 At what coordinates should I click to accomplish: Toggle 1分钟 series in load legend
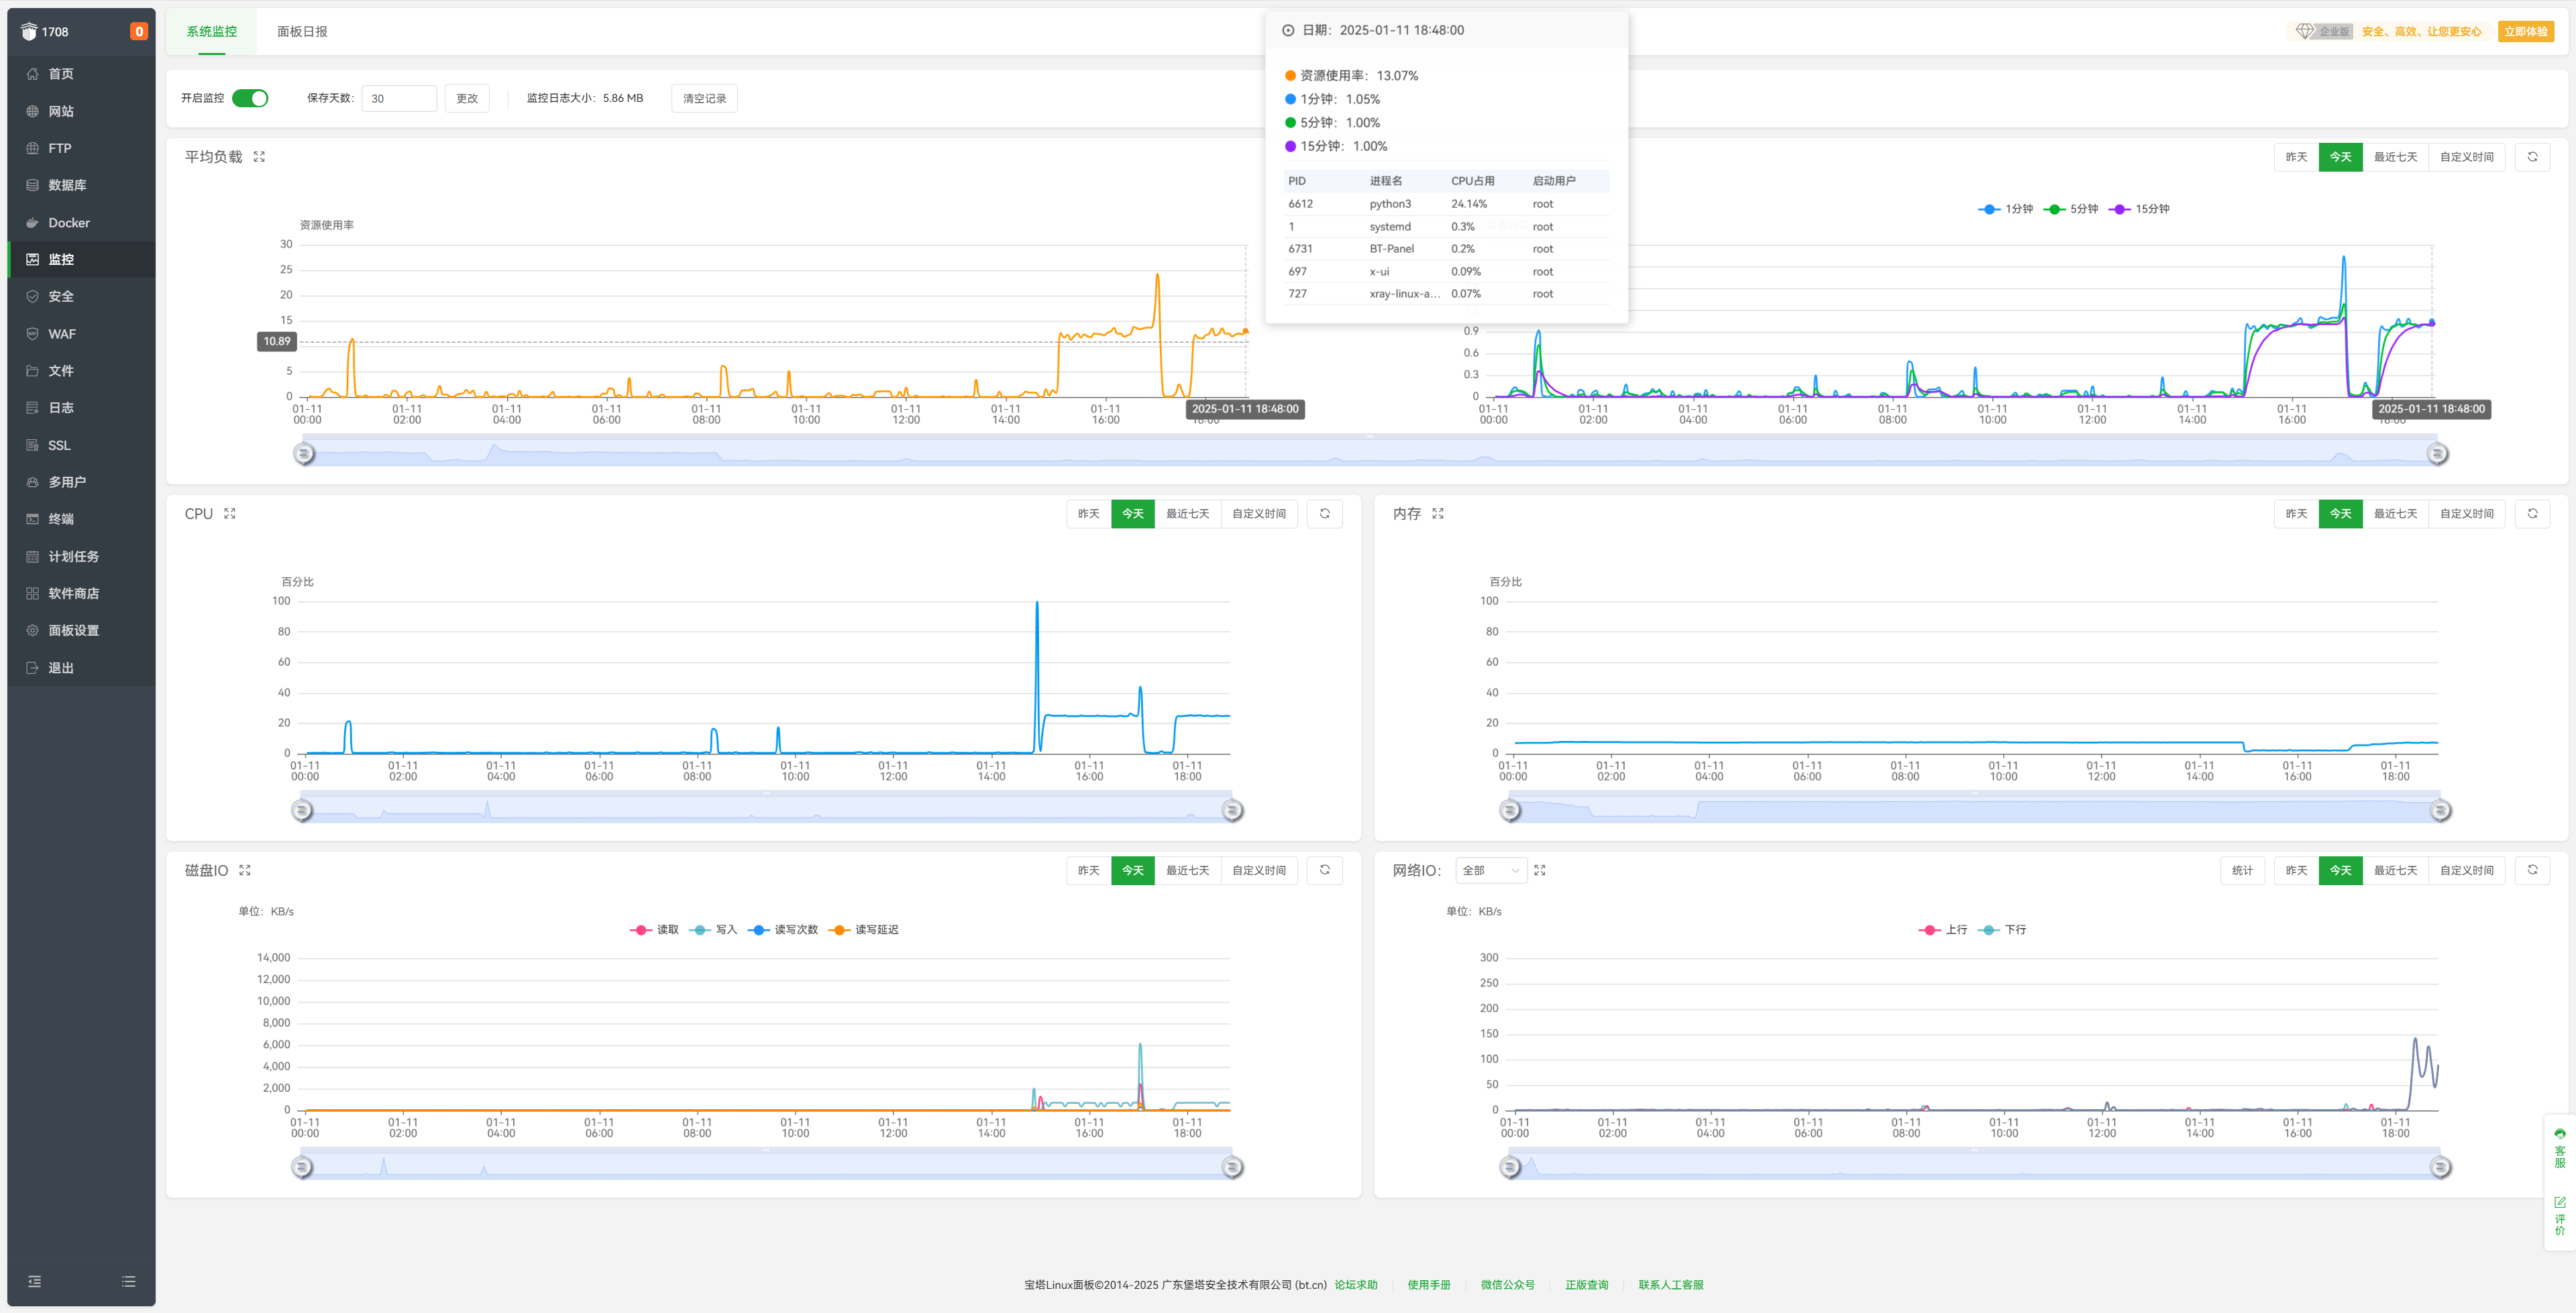(x=2005, y=209)
